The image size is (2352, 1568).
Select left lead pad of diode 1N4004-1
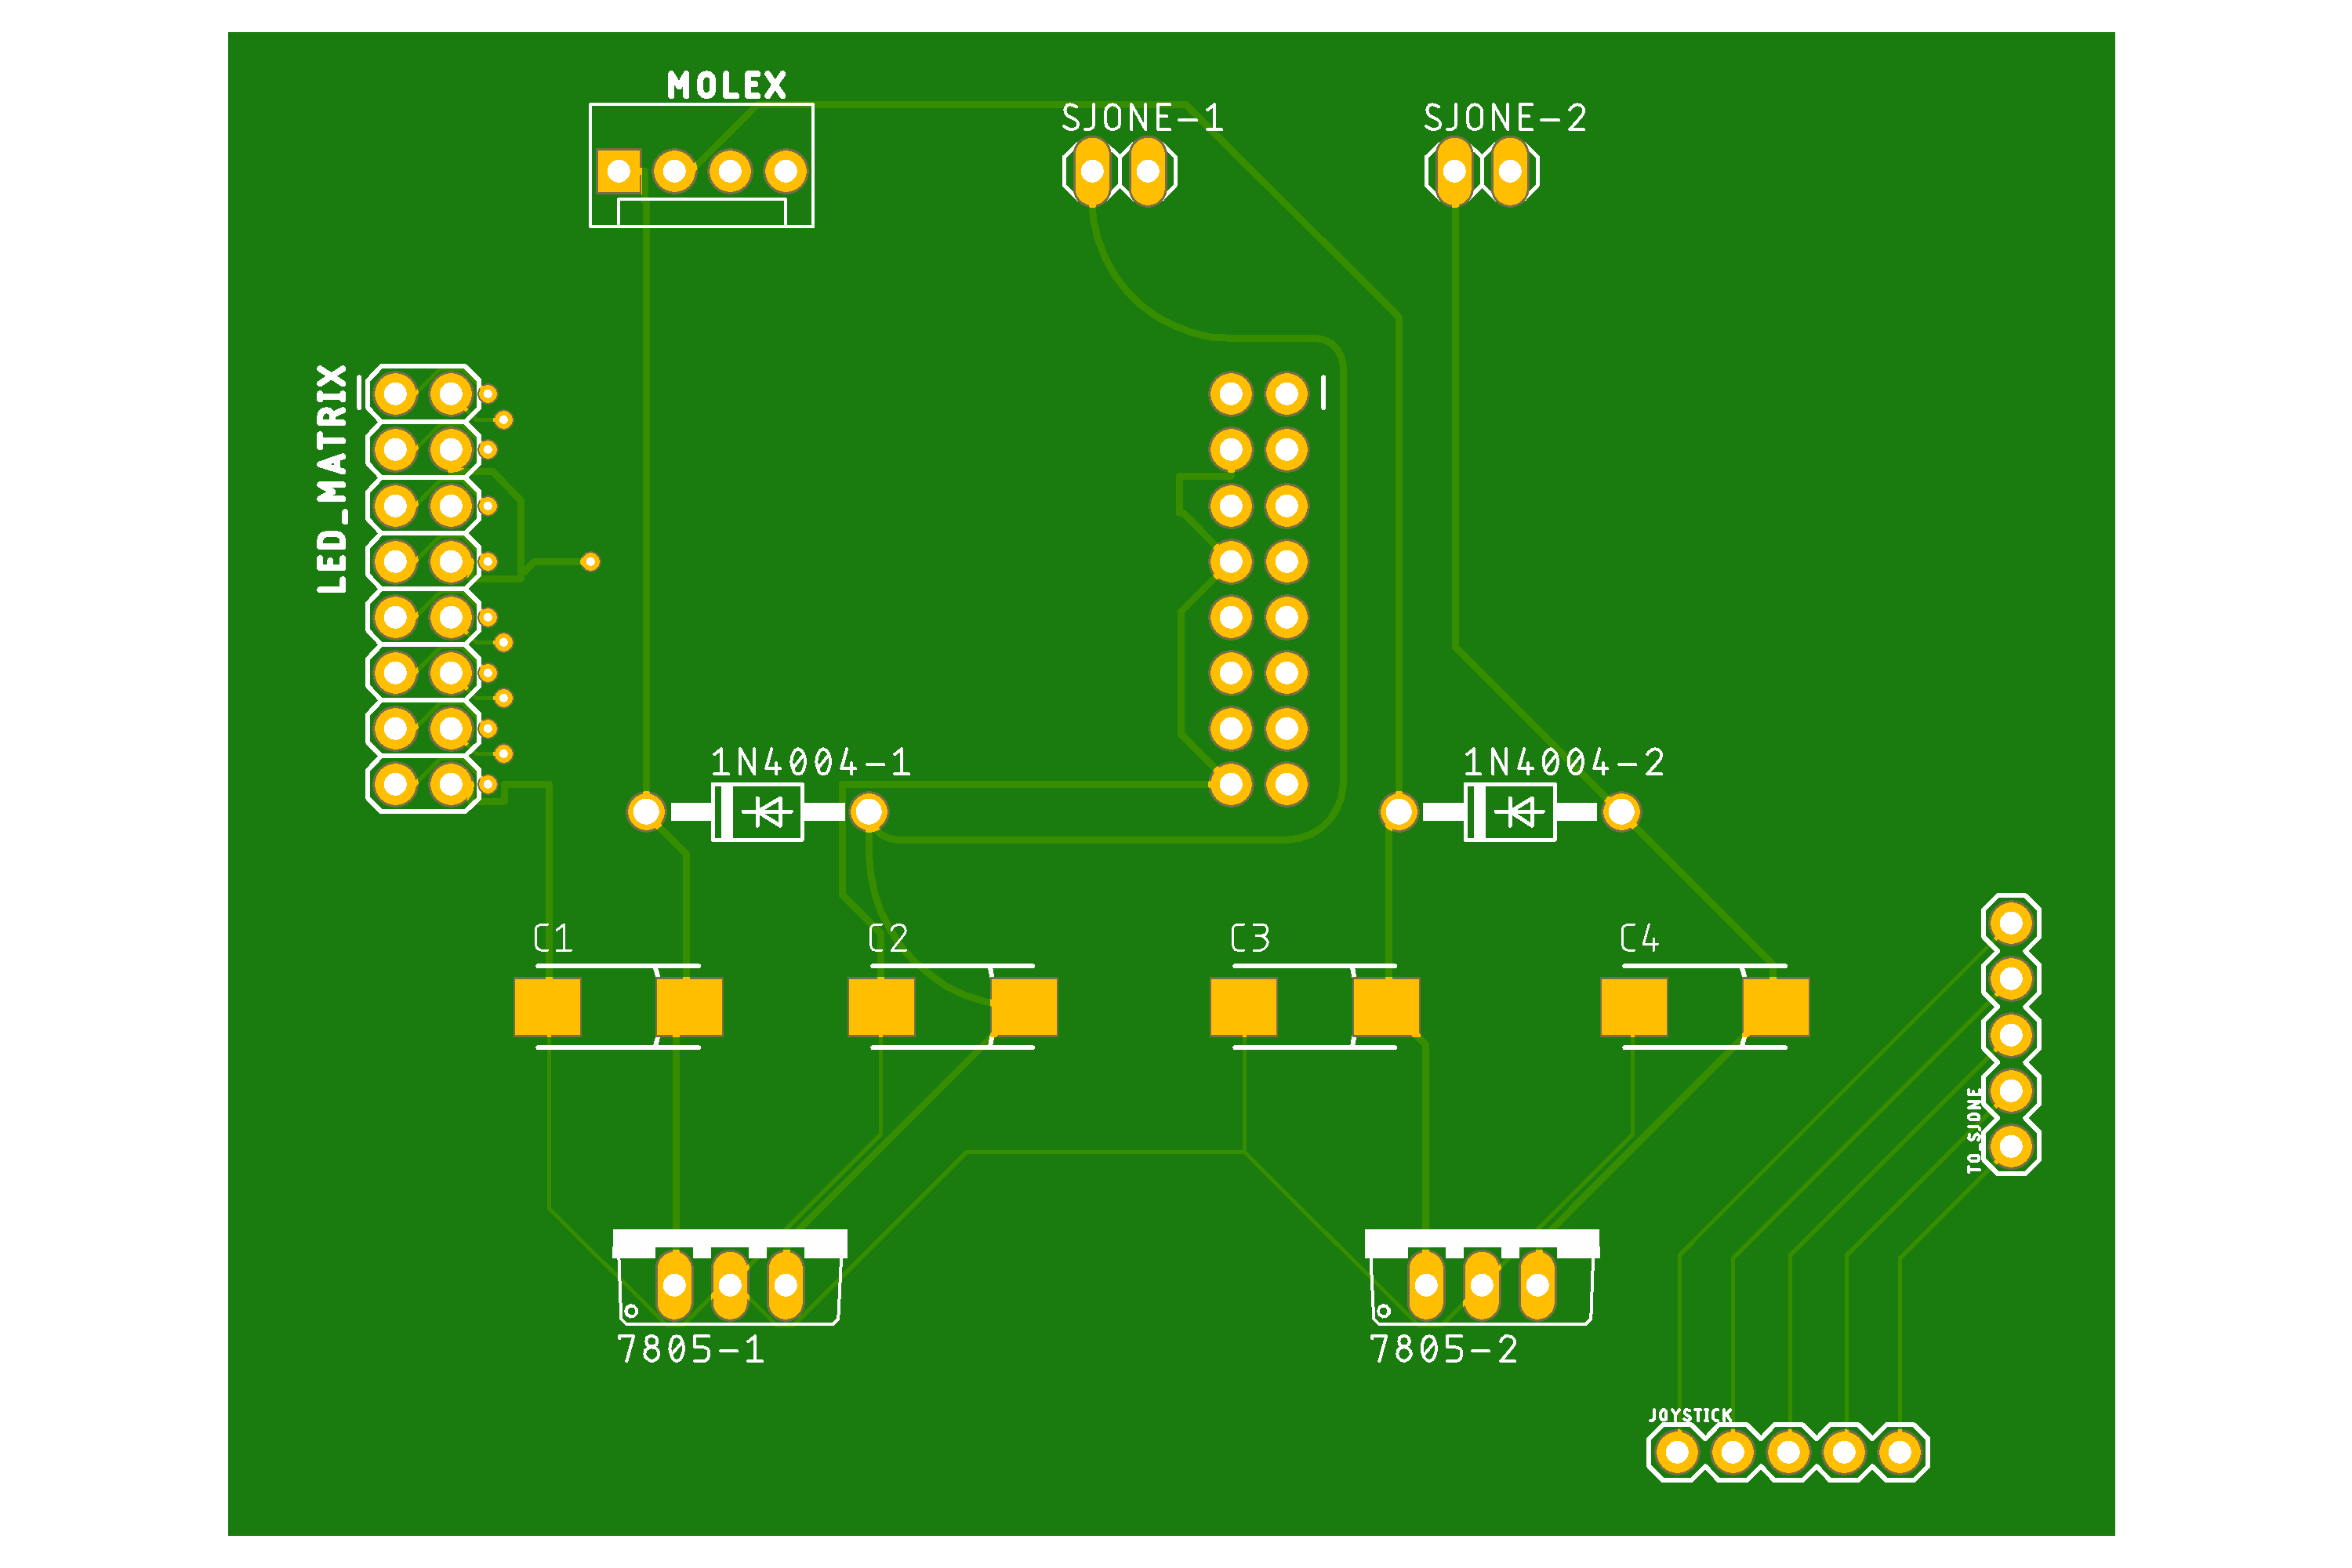[646, 812]
